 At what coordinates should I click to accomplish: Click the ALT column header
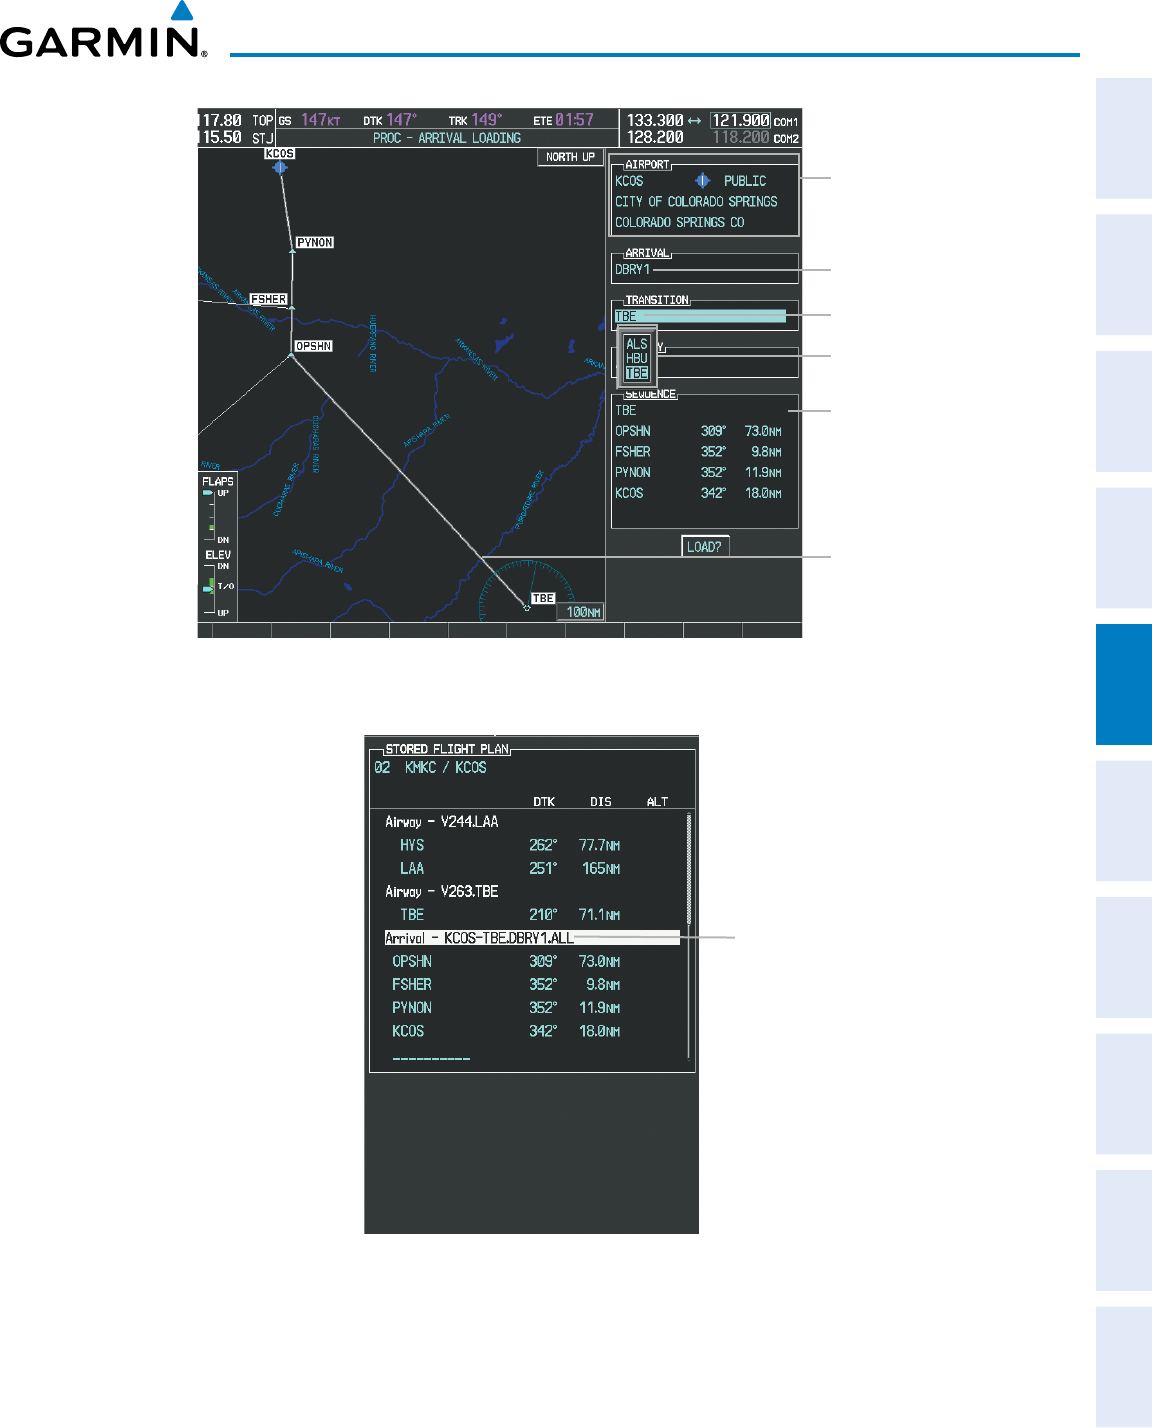pos(657,802)
